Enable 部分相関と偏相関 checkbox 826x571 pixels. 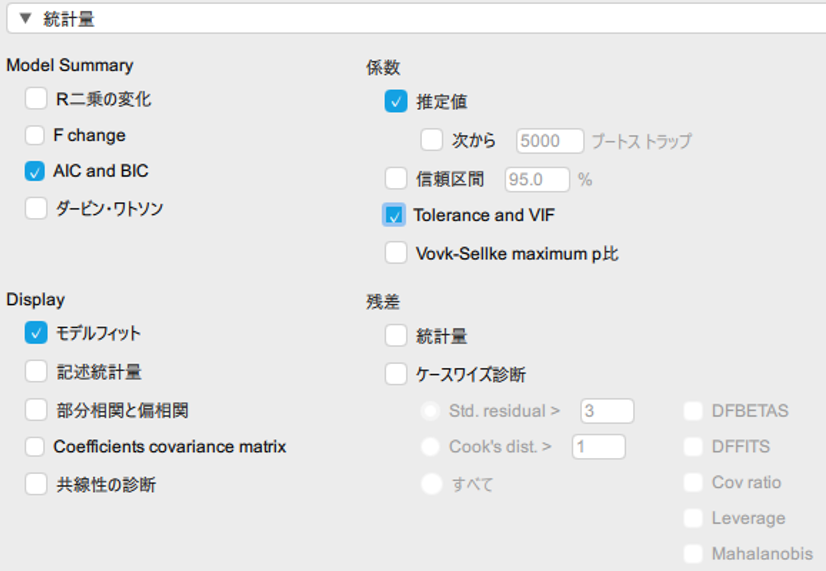click(36, 409)
